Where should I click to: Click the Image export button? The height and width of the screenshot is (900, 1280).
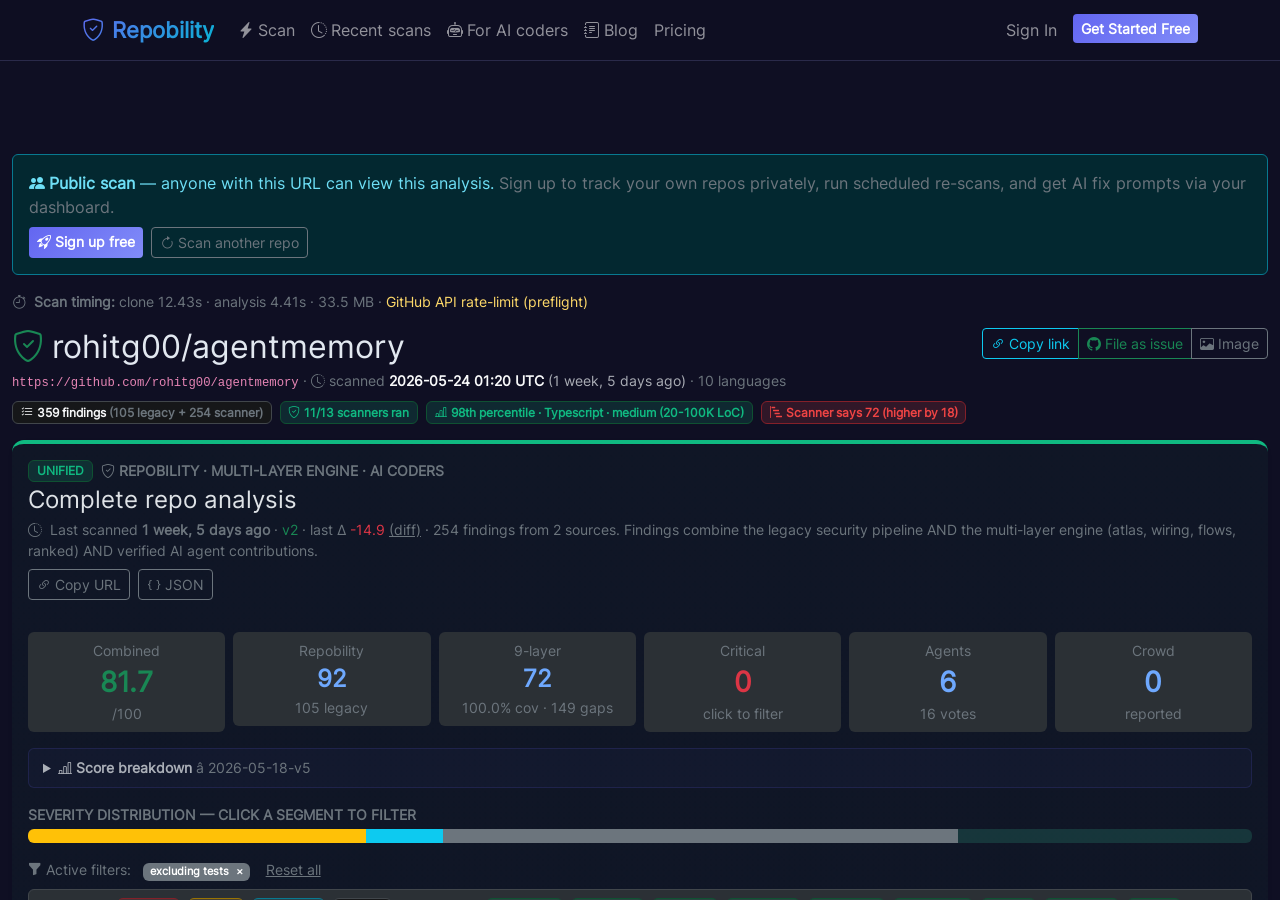tap(1229, 343)
